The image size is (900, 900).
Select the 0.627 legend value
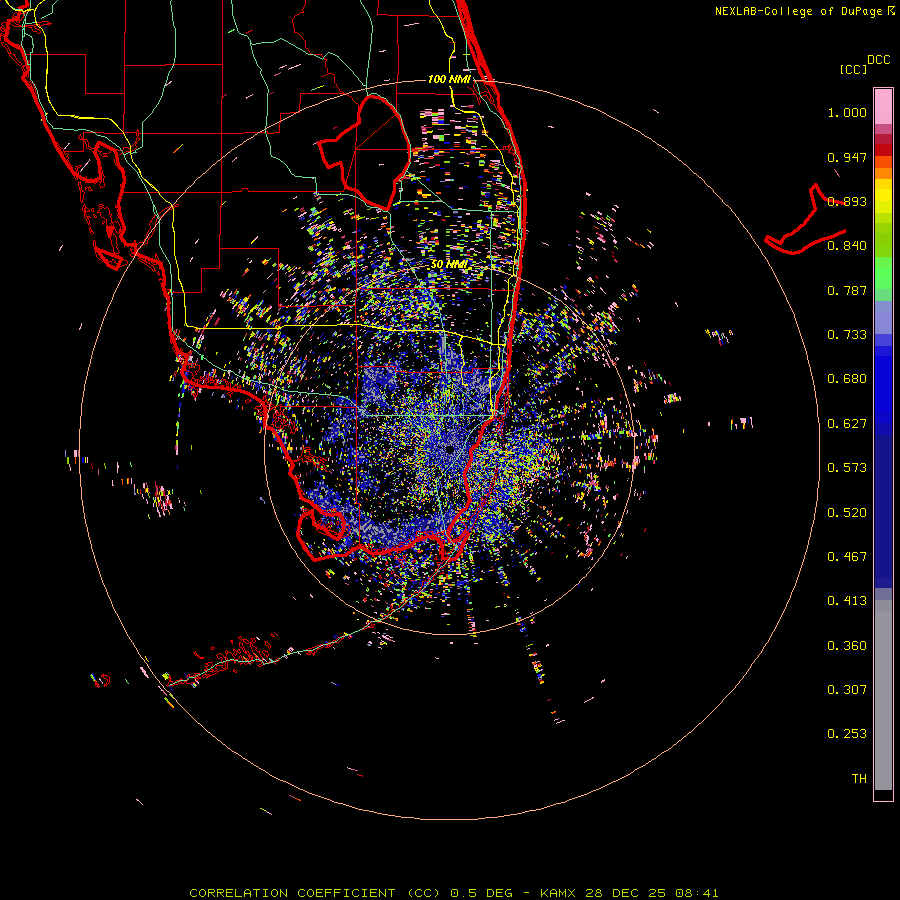click(x=847, y=424)
